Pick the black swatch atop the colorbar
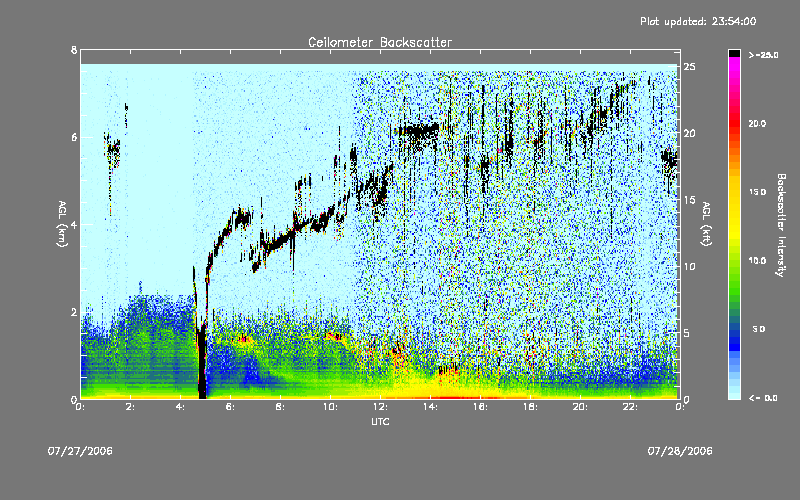The height and width of the screenshot is (500, 800). pyautogui.click(x=734, y=53)
